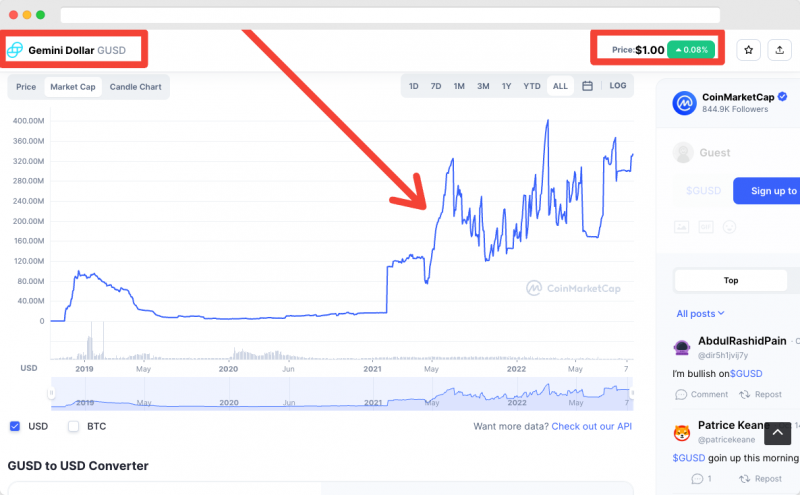Image resolution: width=800 pixels, height=495 pixels.
Task: Click the repost arrows on AbdulRashidPain's post
Action: coord(744,394)
